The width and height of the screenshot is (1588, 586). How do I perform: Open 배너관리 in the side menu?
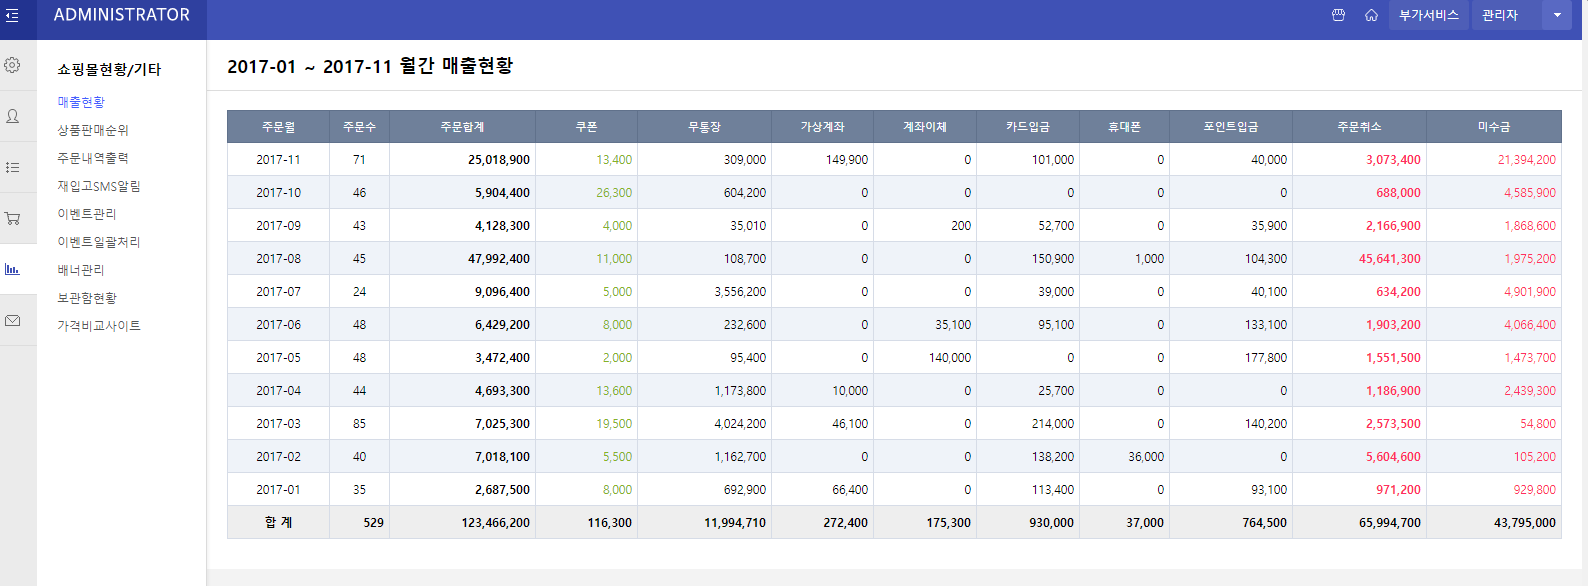(x=81, y=270)
